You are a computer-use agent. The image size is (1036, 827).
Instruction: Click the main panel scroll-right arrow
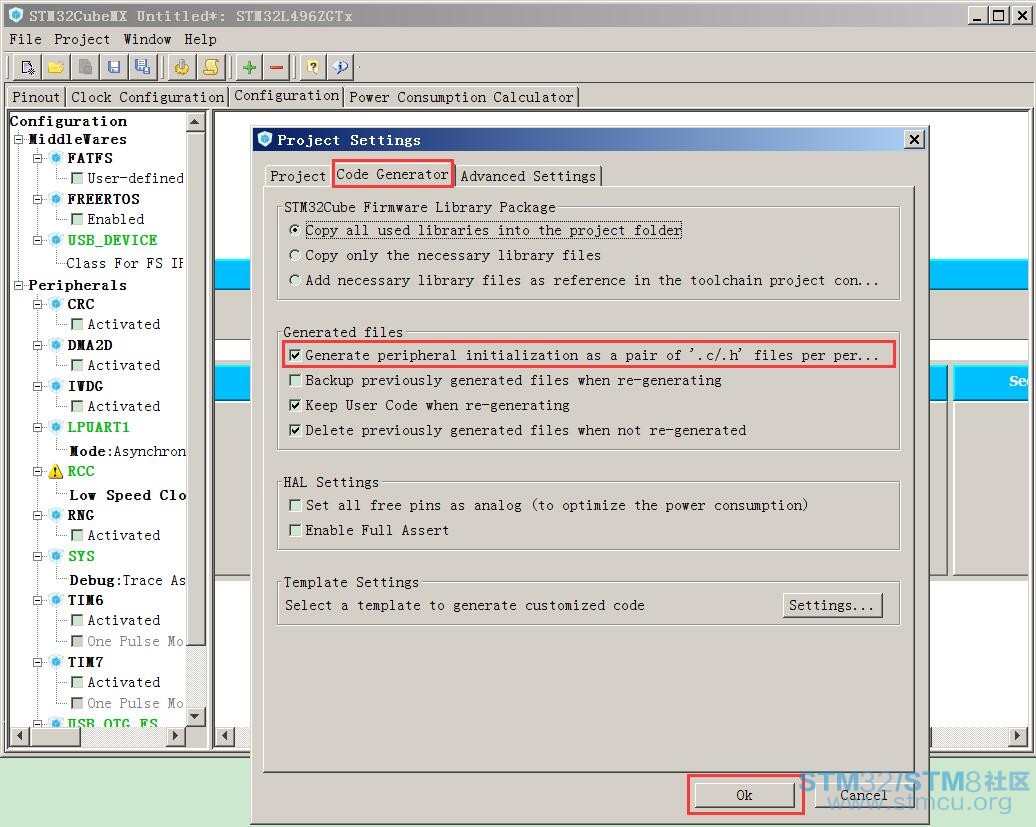(x=1018, y=735)
